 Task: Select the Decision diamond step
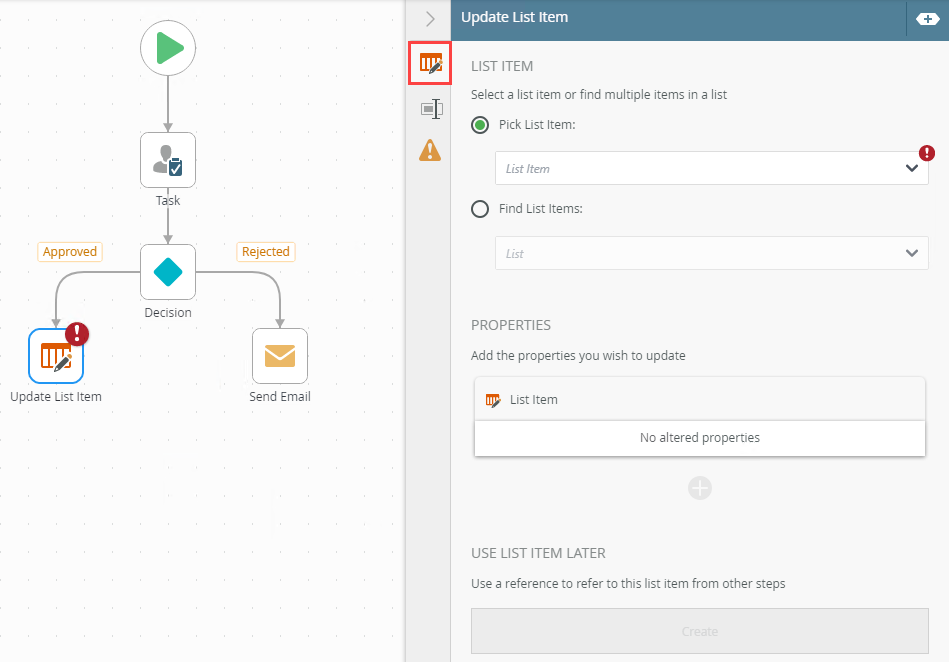pyautogui.click(x=168, y=272)
